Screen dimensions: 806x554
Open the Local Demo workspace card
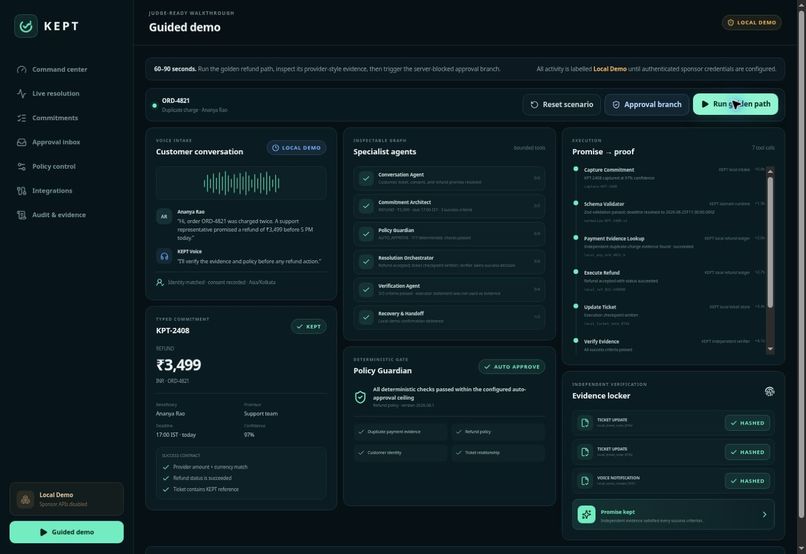66,498
